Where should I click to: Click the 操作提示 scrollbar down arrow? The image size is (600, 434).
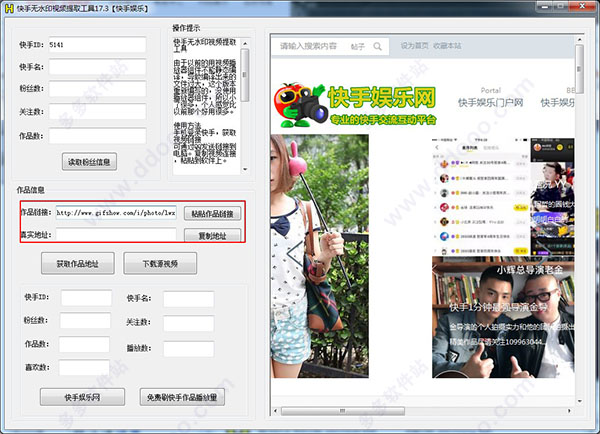click(x=245, y=169)
